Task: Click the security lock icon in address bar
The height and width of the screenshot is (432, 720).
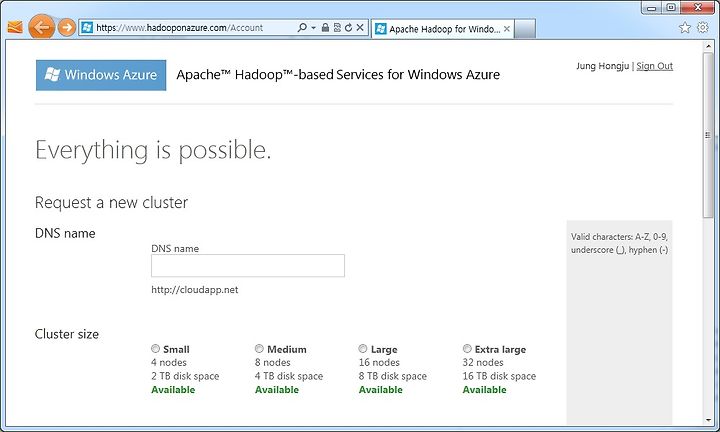Action: [x=325, y=28]
